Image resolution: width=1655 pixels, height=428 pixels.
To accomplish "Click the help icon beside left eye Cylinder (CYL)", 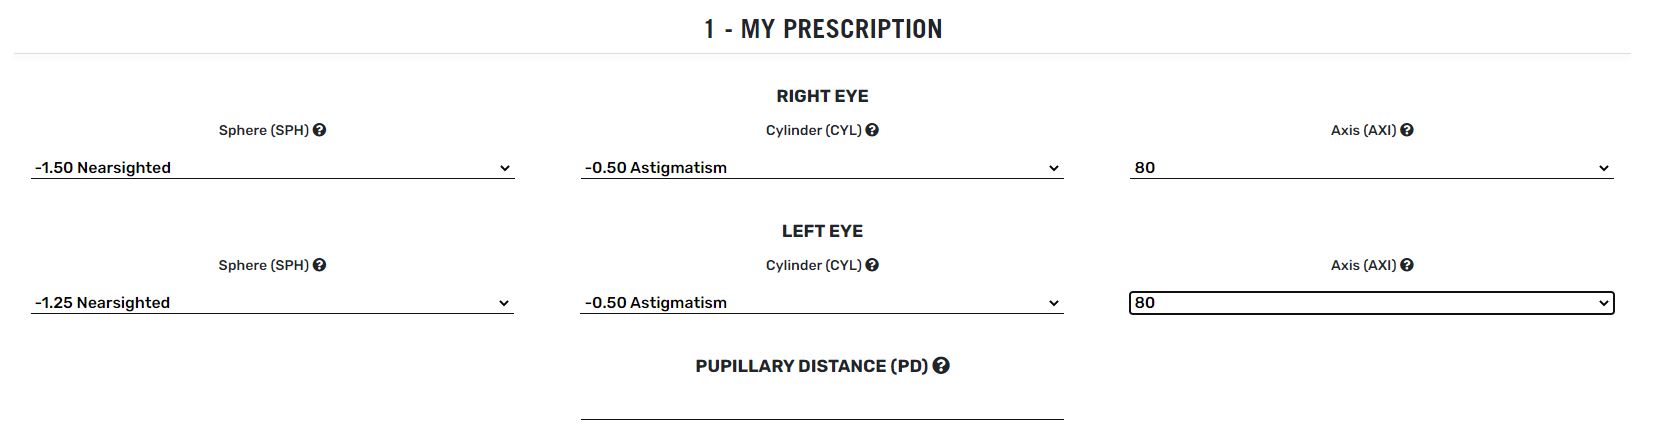I will [872, 265].
